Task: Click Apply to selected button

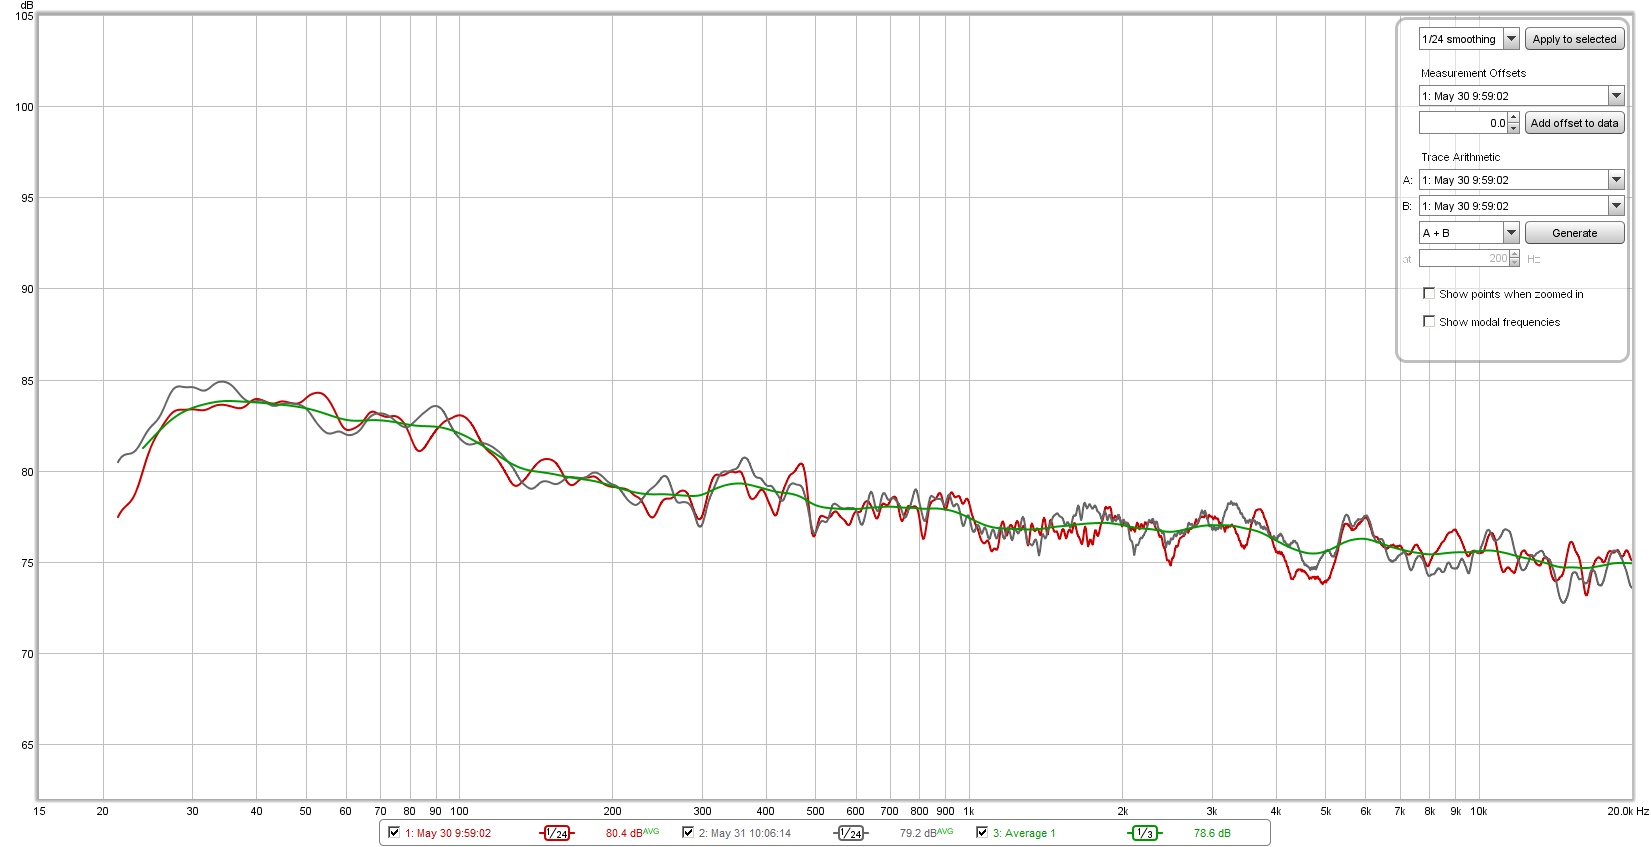Action: (1574, 39)
